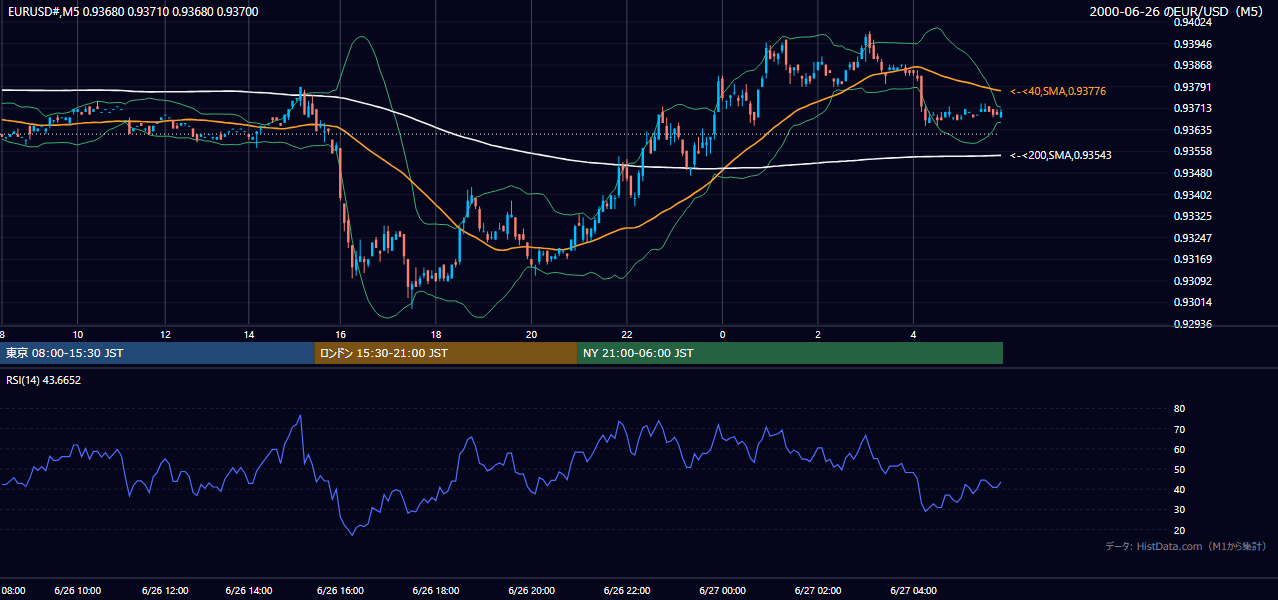Select the ロンドン 15:30-21:00 JST session bar
The height and width of the screenshot is (600, 1278).
click(446, 353)
